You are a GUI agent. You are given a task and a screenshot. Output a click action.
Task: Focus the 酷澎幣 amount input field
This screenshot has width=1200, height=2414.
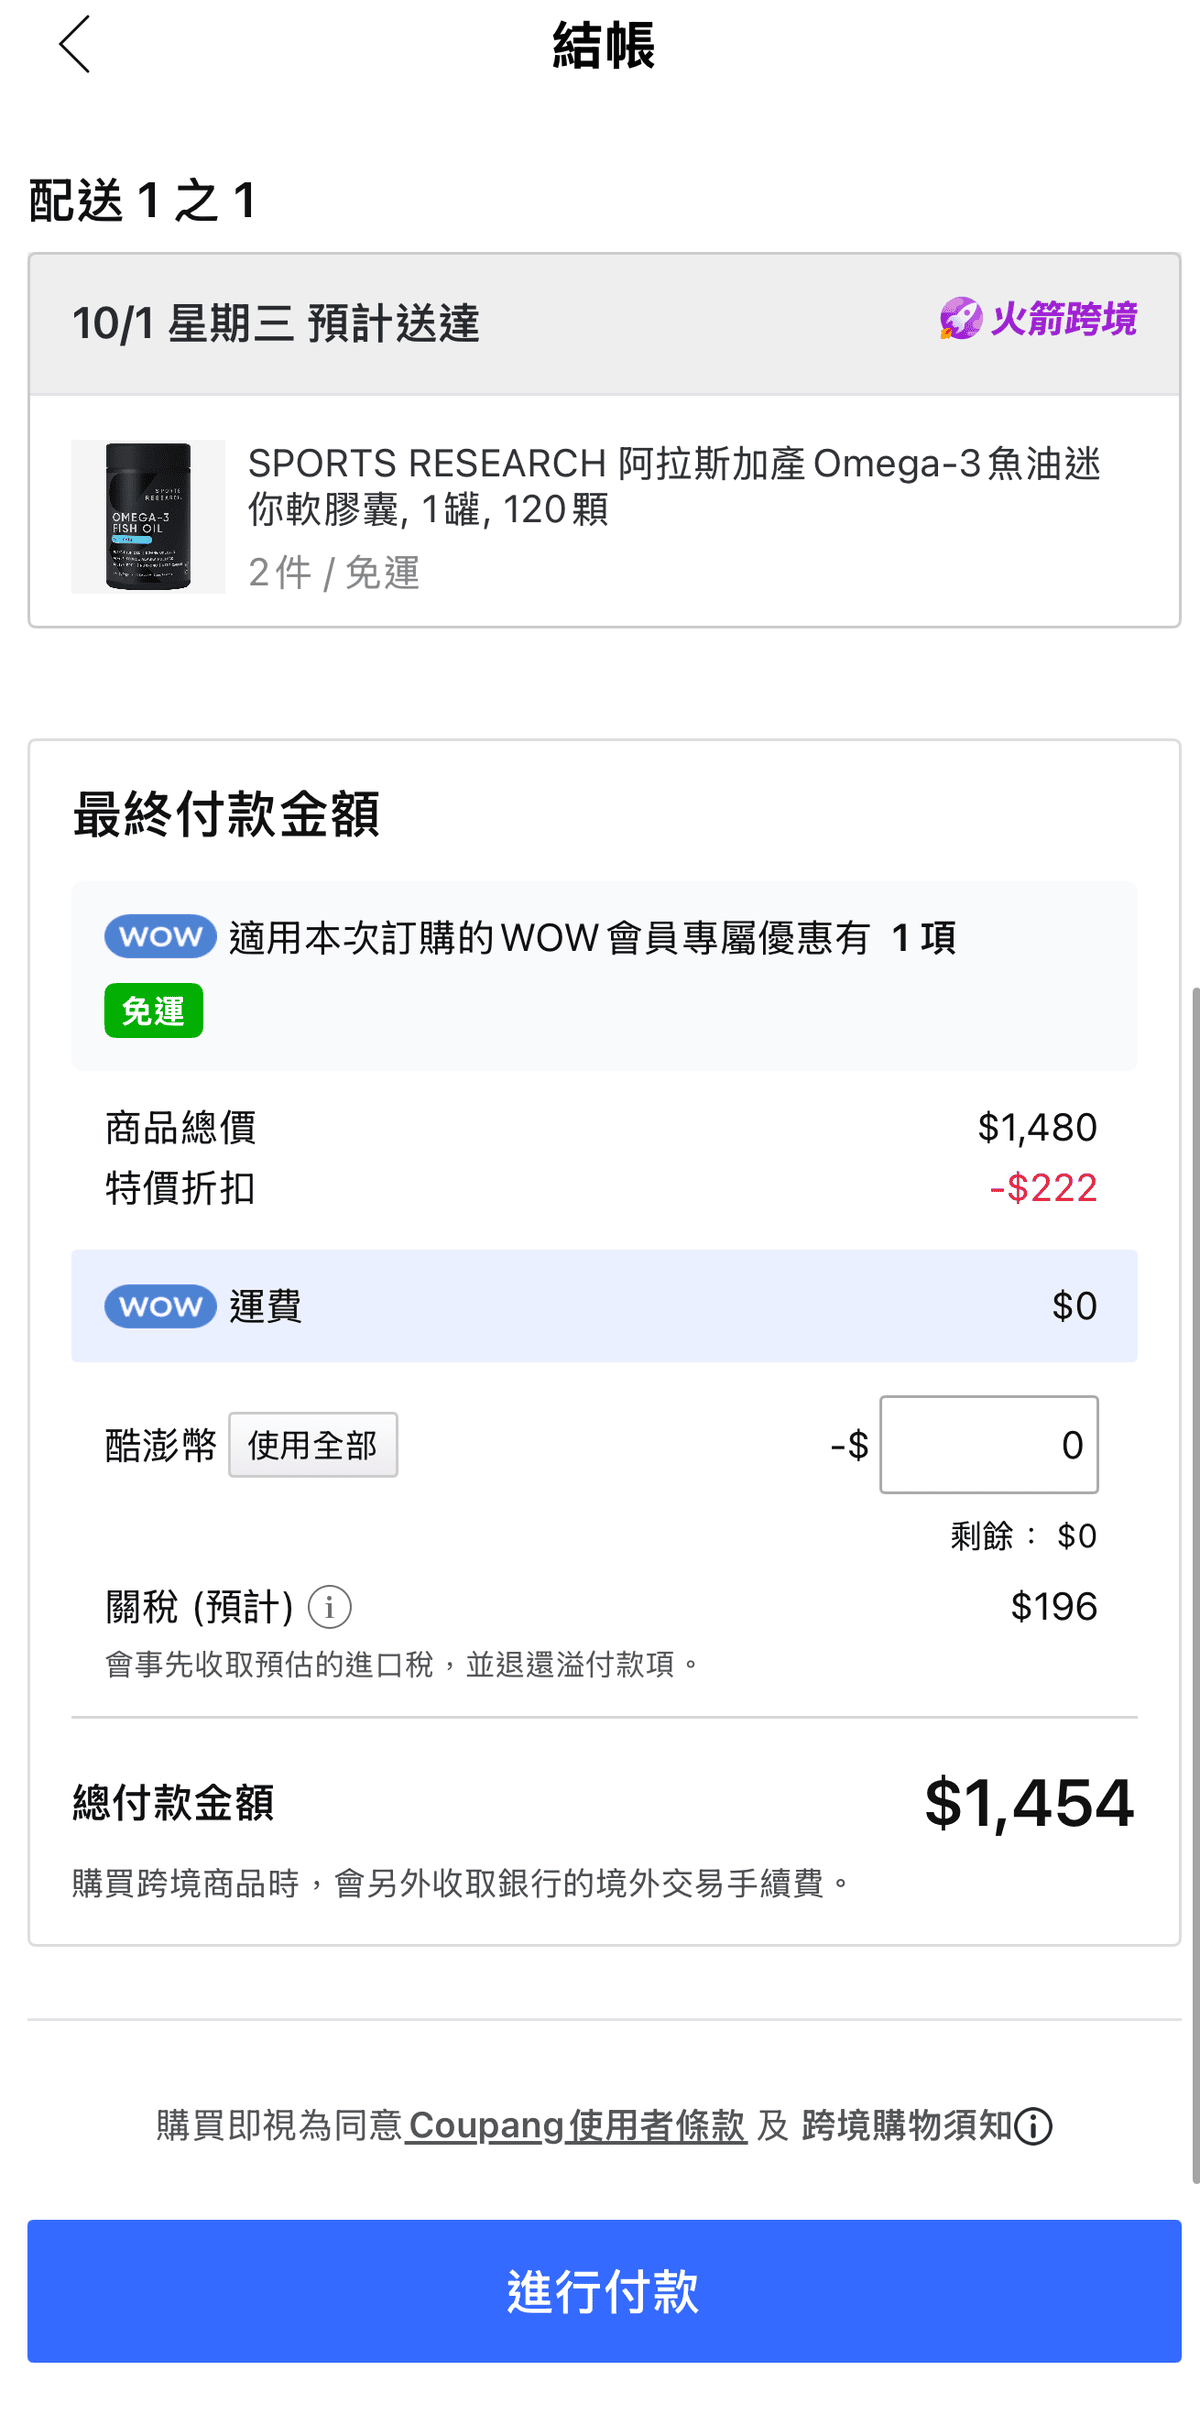pyautogui.click(x=988, y=1445)
